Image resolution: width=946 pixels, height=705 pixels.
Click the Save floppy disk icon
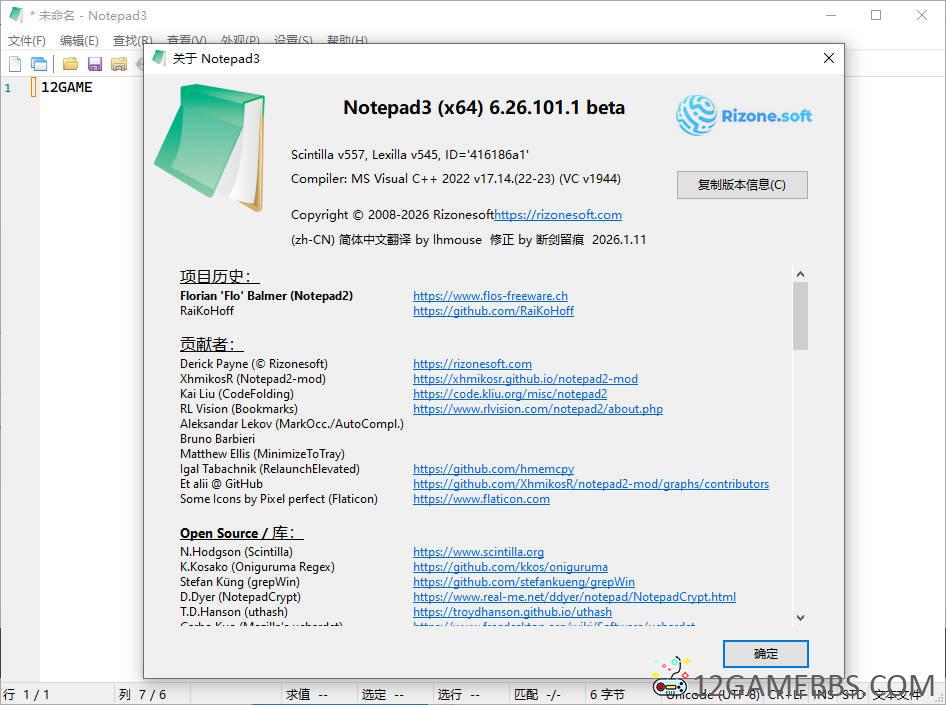(x=95, y=64)
